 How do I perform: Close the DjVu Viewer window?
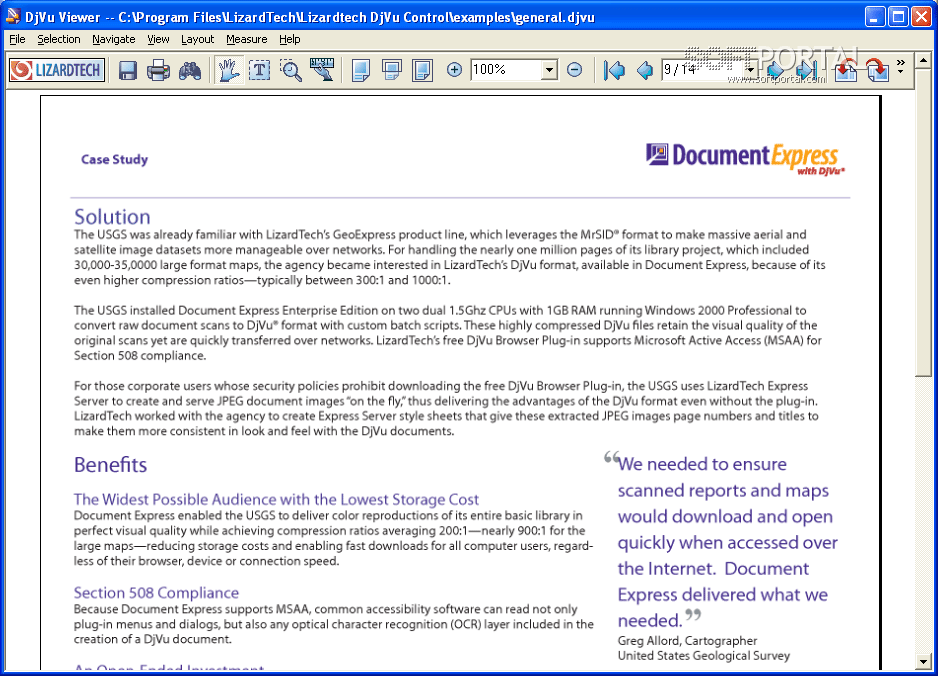(921, 16)
